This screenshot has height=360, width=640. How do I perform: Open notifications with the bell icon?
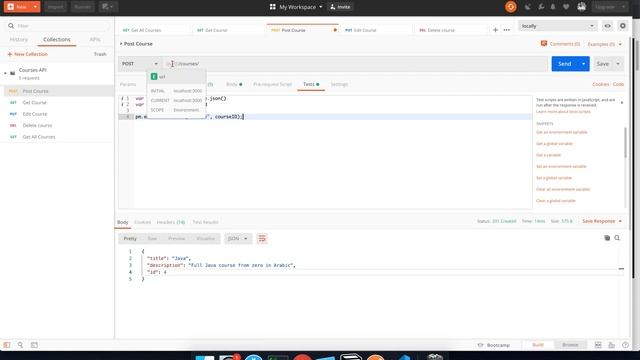coord(553,7)
